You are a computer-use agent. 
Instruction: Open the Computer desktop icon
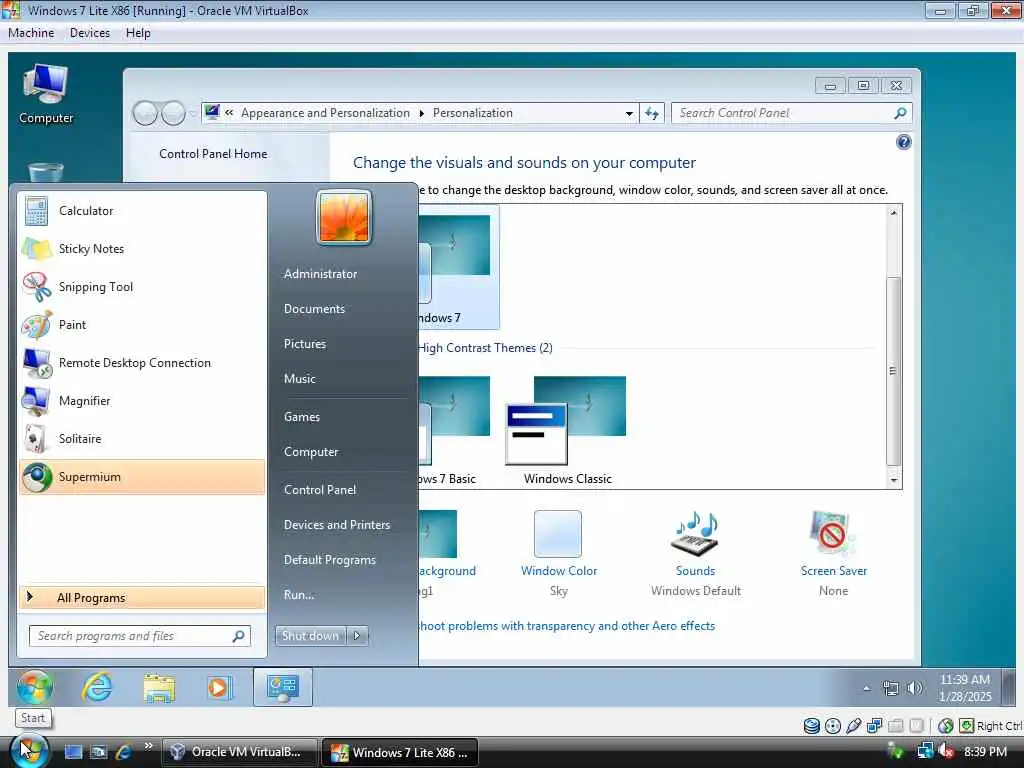46,93
